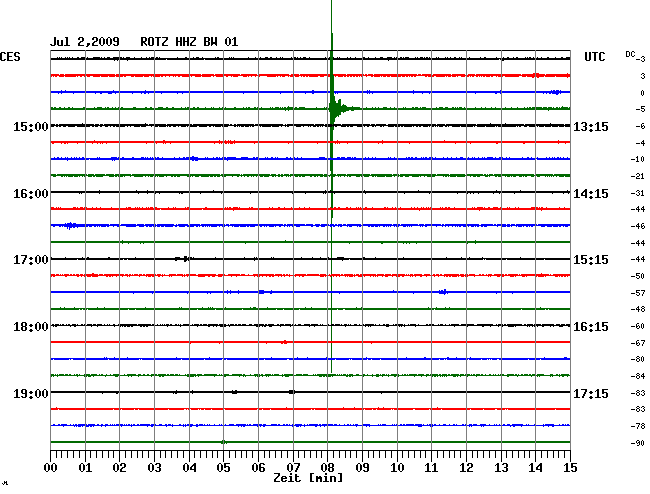Click DC offset value '-57'

point(638,293)
